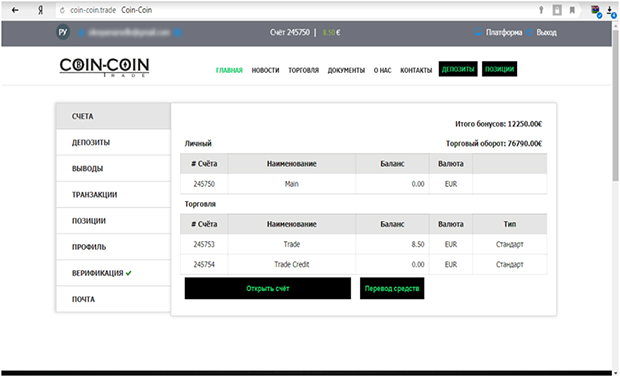Open ДОКУМЕНТЫ menu item

(x=346, y=70)
